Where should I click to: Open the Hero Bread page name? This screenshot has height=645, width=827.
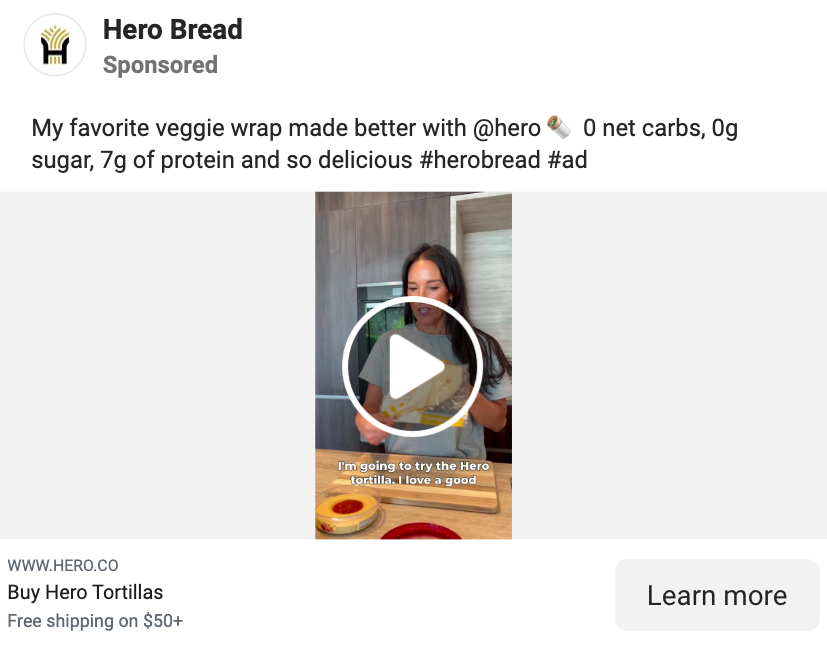coord(172,30)
